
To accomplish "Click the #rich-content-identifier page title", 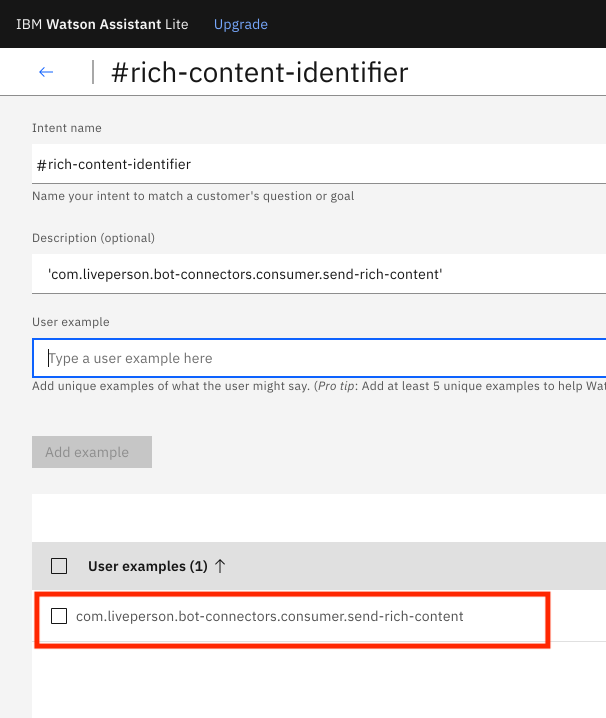I will (260, 72).
